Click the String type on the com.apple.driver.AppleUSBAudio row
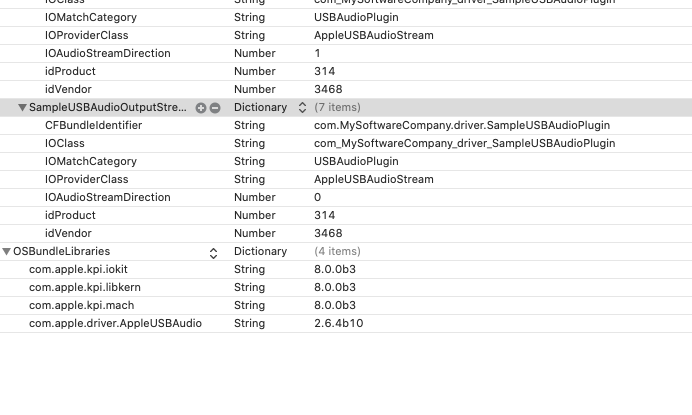The width and height of the screenshot is (692, 415). [x=249, y=324]
